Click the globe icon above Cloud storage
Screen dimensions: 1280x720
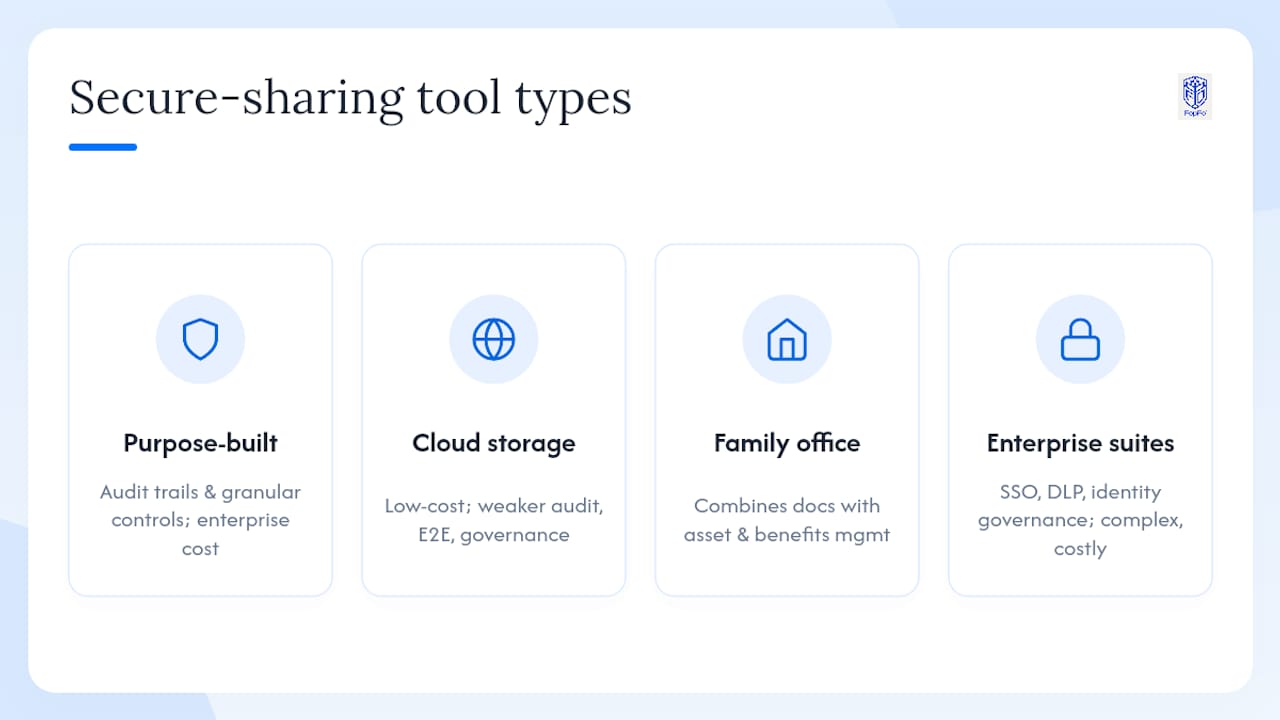[x=494, y=340]
